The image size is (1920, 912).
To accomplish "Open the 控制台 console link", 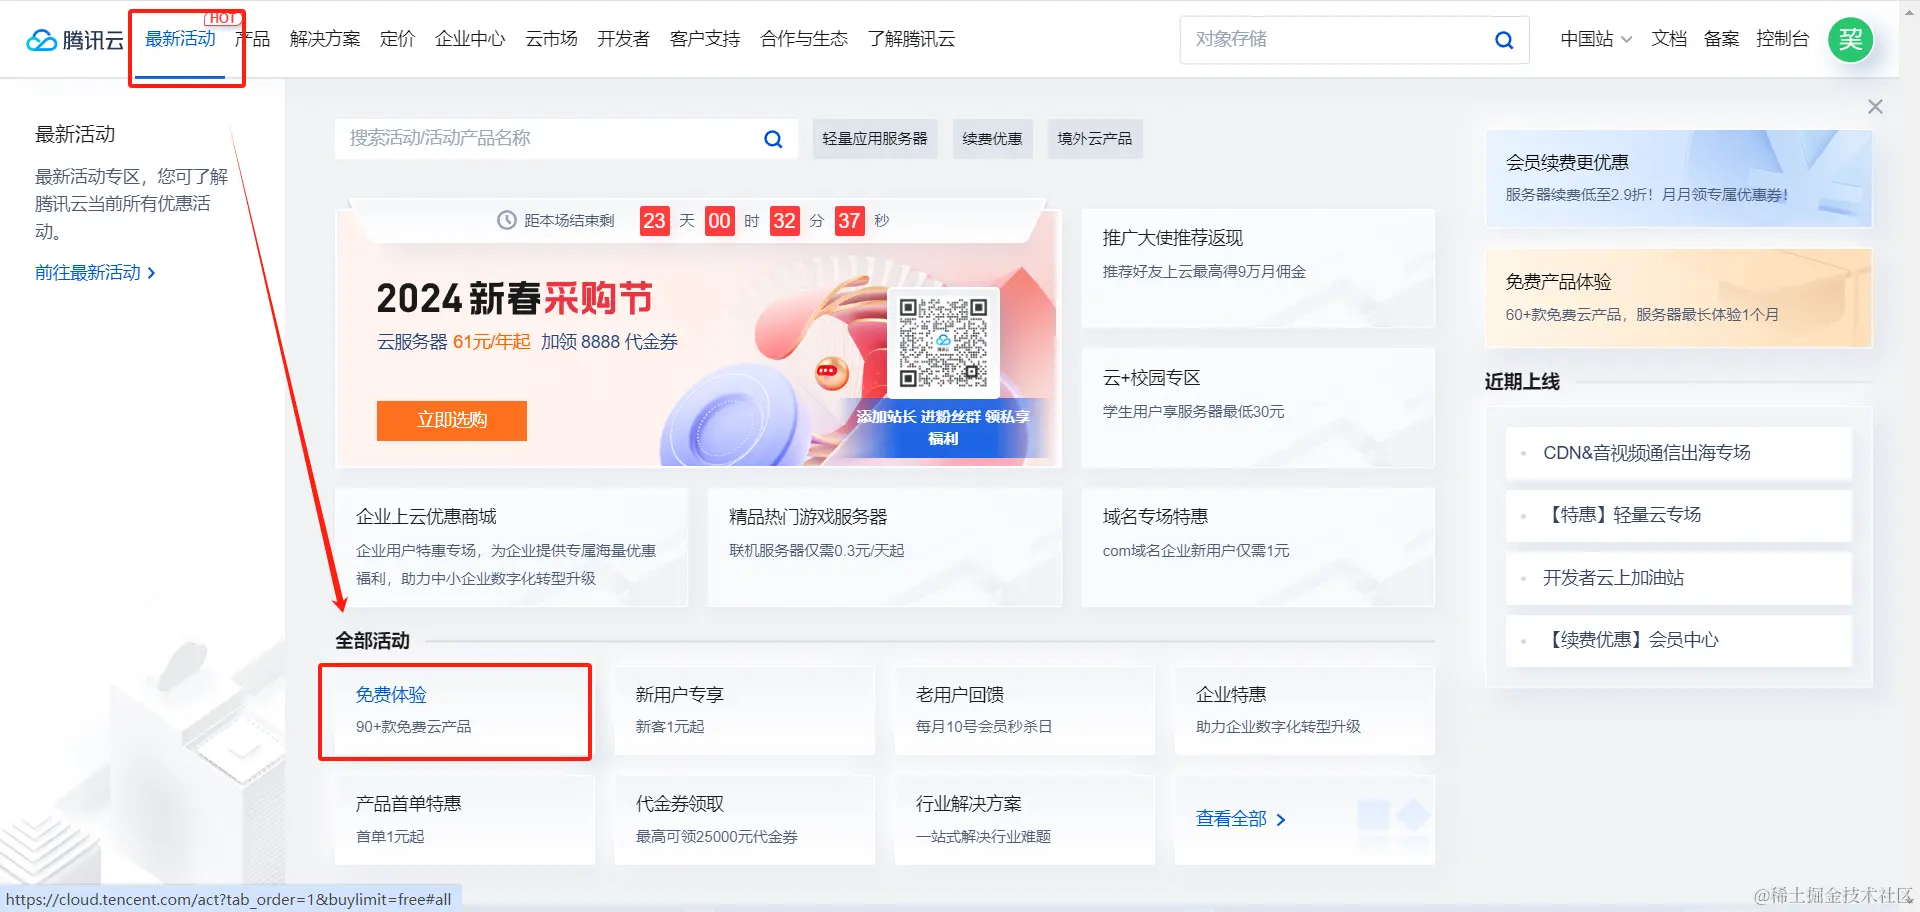I will click(1782, 39).
